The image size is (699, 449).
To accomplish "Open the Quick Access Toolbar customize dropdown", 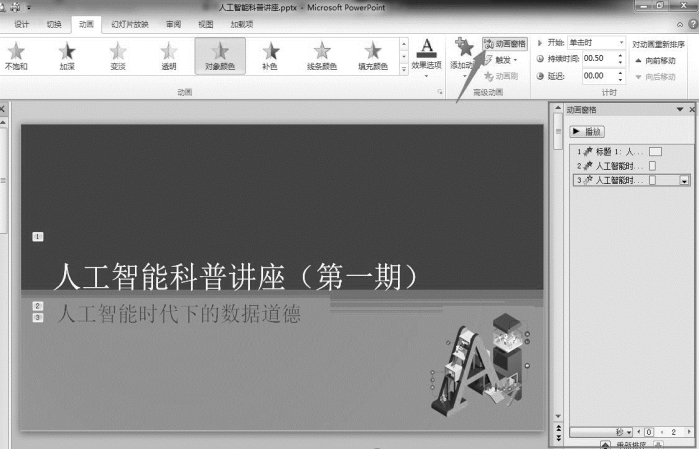I will click(x=29, y=7).
